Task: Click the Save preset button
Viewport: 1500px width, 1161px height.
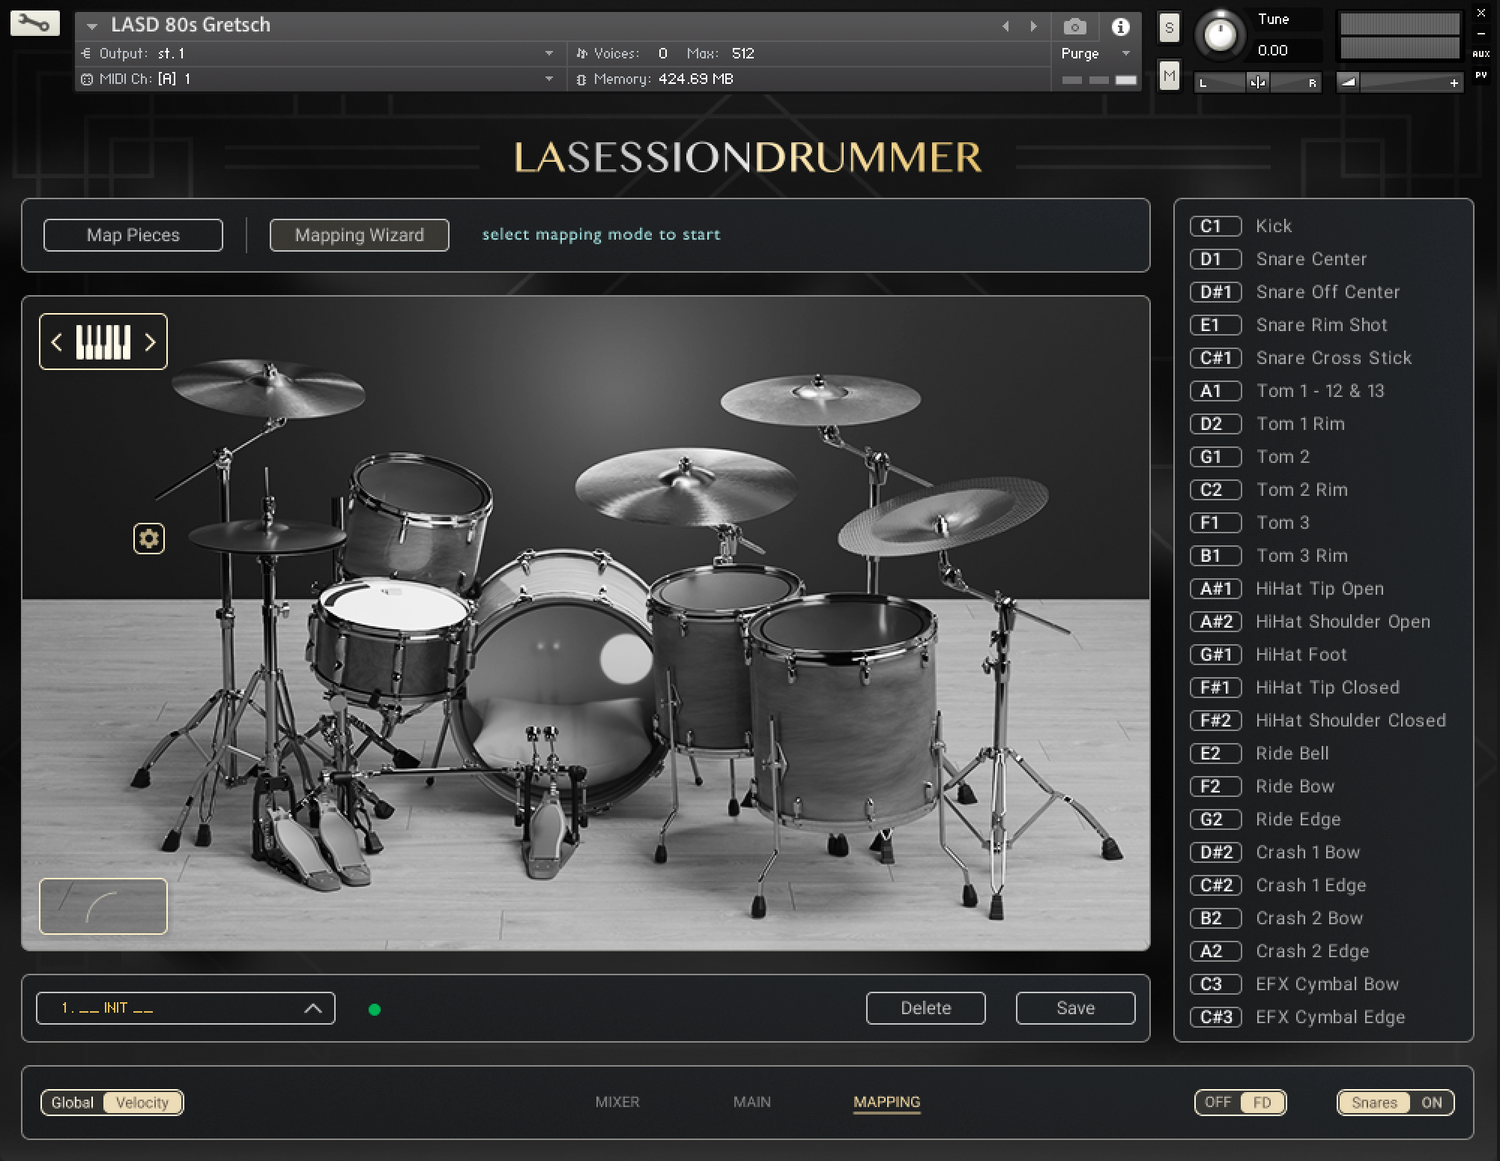Action: pos(1075,1008)
